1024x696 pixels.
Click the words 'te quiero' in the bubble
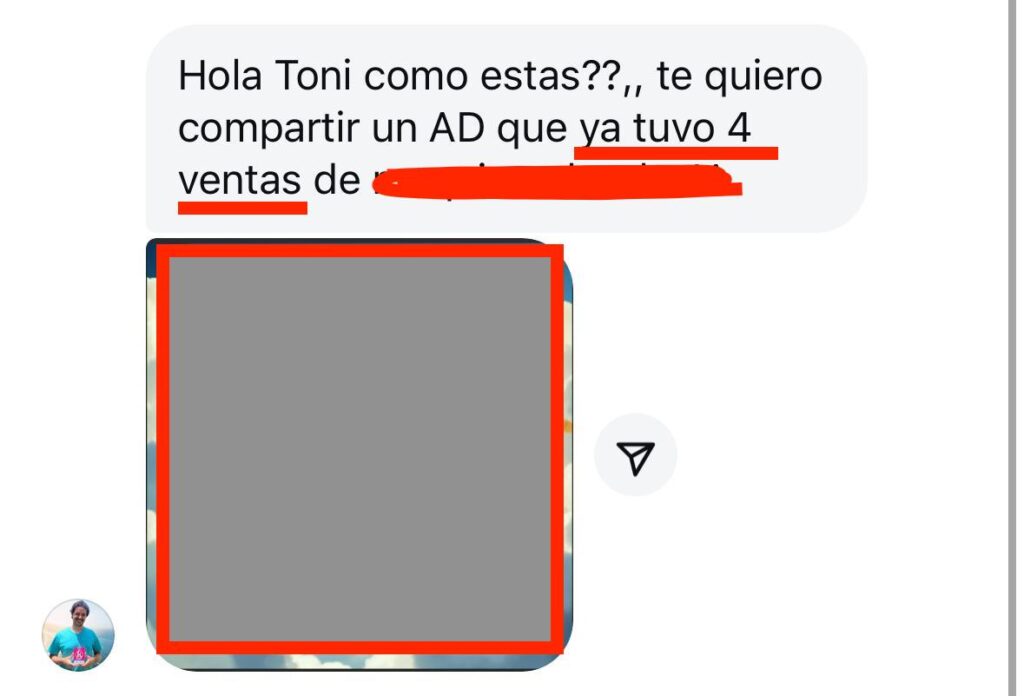click(739, 77)
